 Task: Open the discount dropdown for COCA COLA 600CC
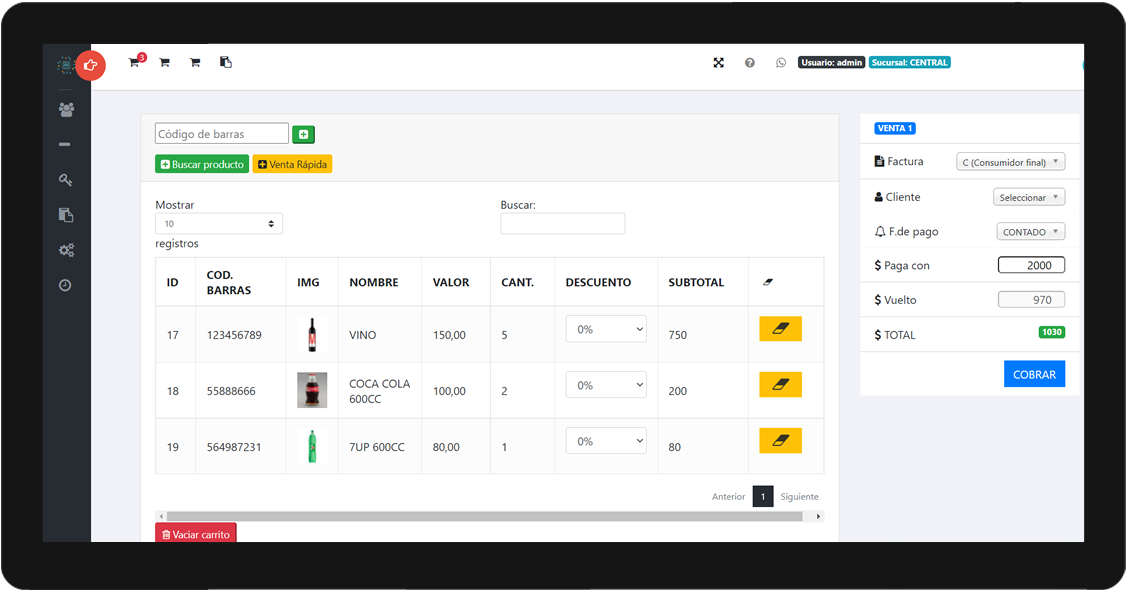point(606,385)
